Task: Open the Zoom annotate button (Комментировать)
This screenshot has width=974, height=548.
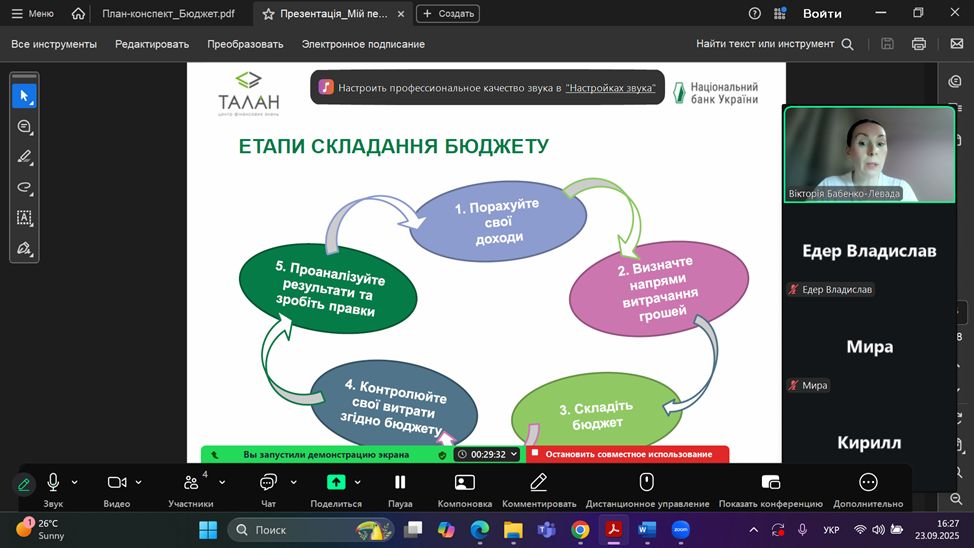Action: pyautogui.click(x=538, y=490)
